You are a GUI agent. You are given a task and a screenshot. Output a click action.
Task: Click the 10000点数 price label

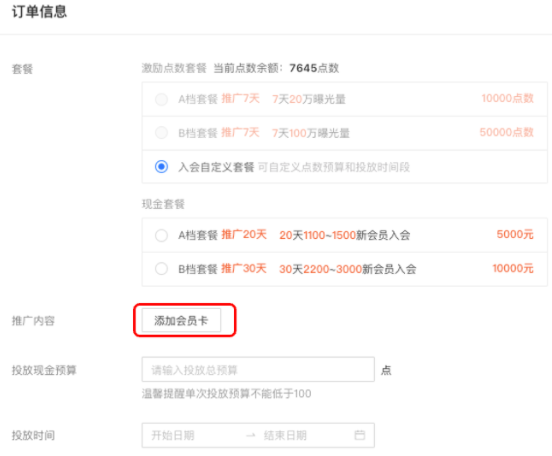[x=508, y=98]
